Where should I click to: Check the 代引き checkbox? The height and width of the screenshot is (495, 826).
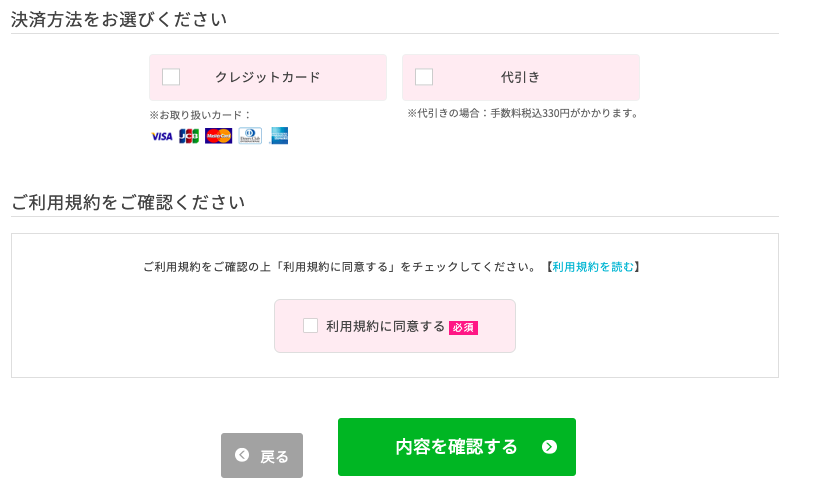[424, 77]
